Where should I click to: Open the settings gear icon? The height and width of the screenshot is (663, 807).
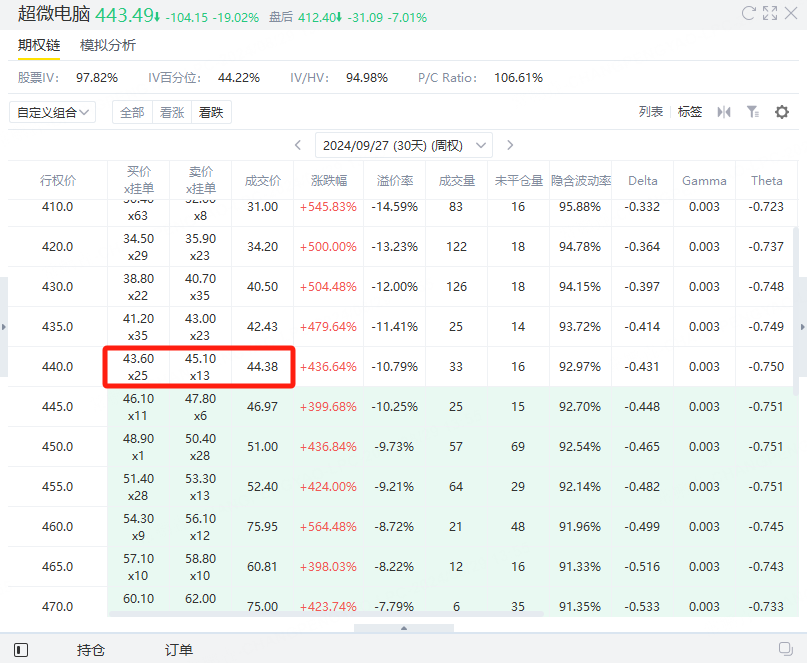click(x=782, y=112)
